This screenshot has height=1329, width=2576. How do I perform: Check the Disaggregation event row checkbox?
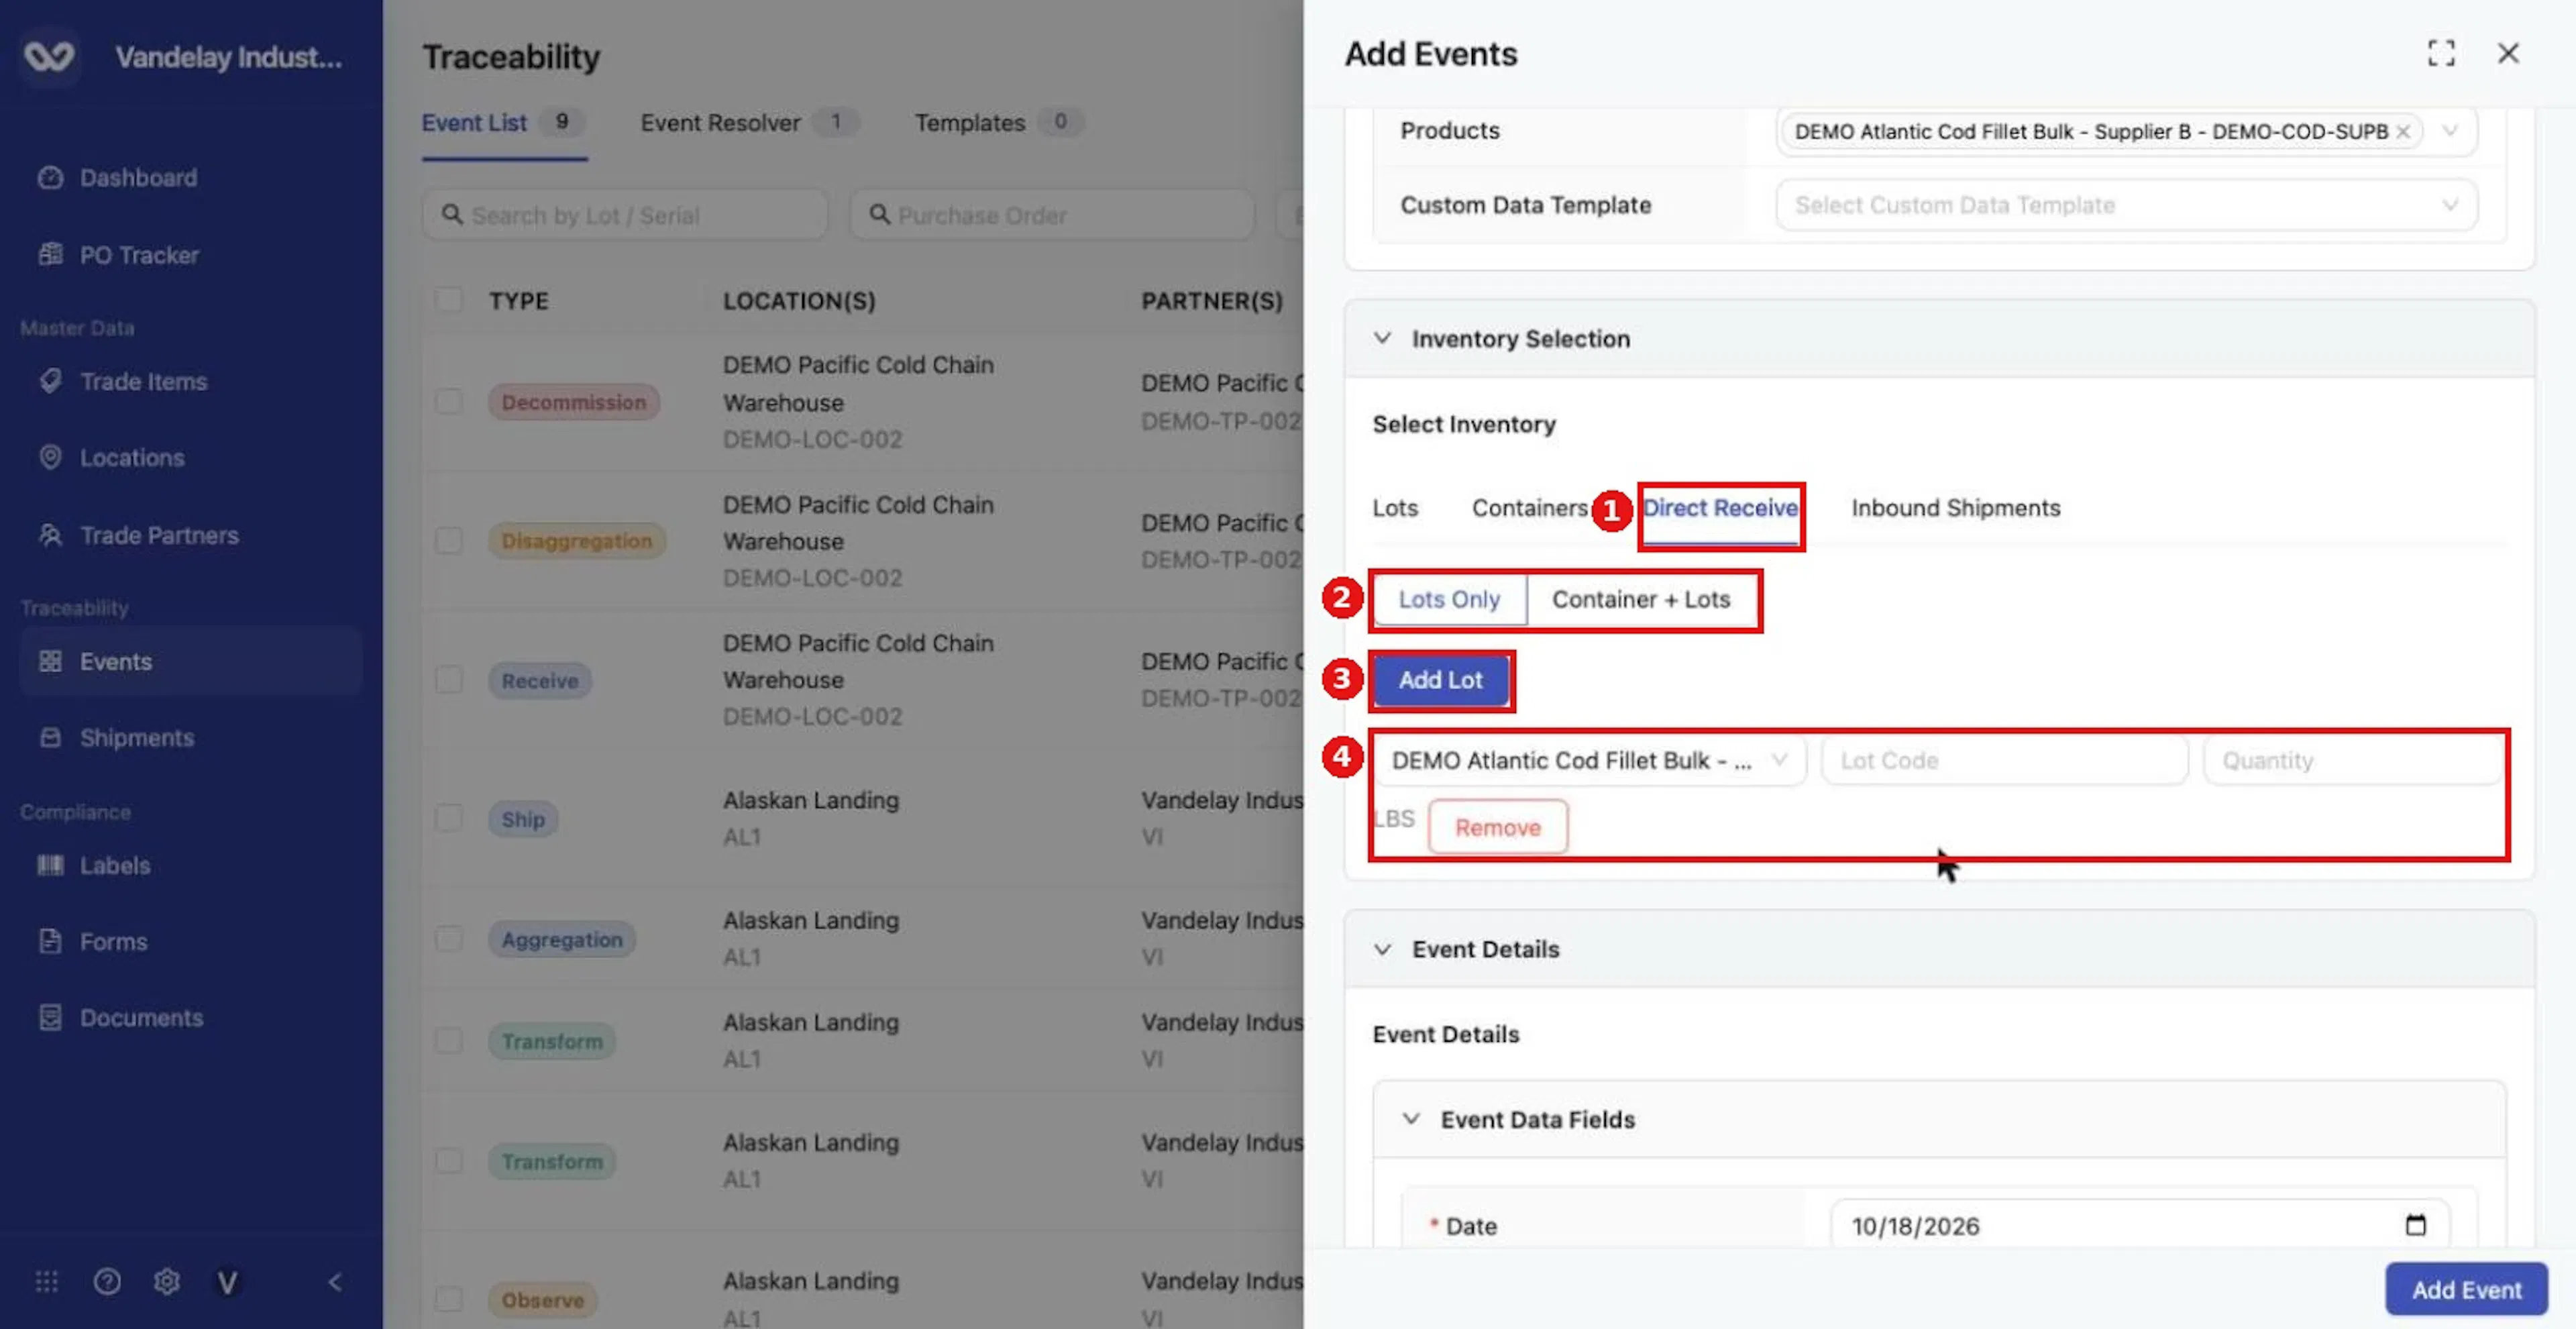[x=449, y=540]
